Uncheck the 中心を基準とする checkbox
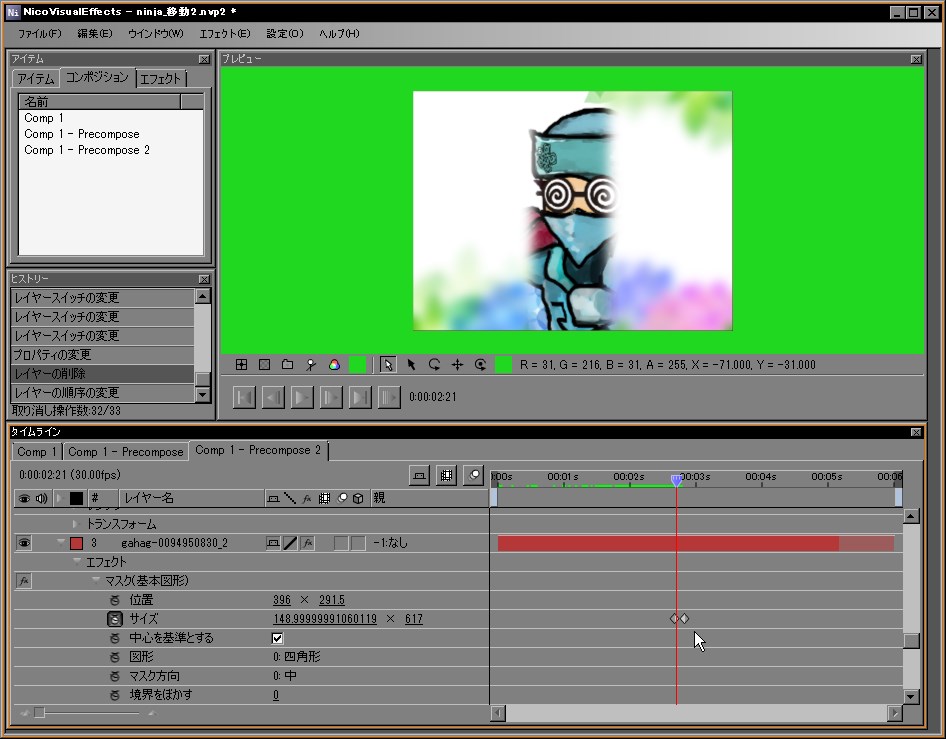Viewport: 946px width, 739px height. 278,638
